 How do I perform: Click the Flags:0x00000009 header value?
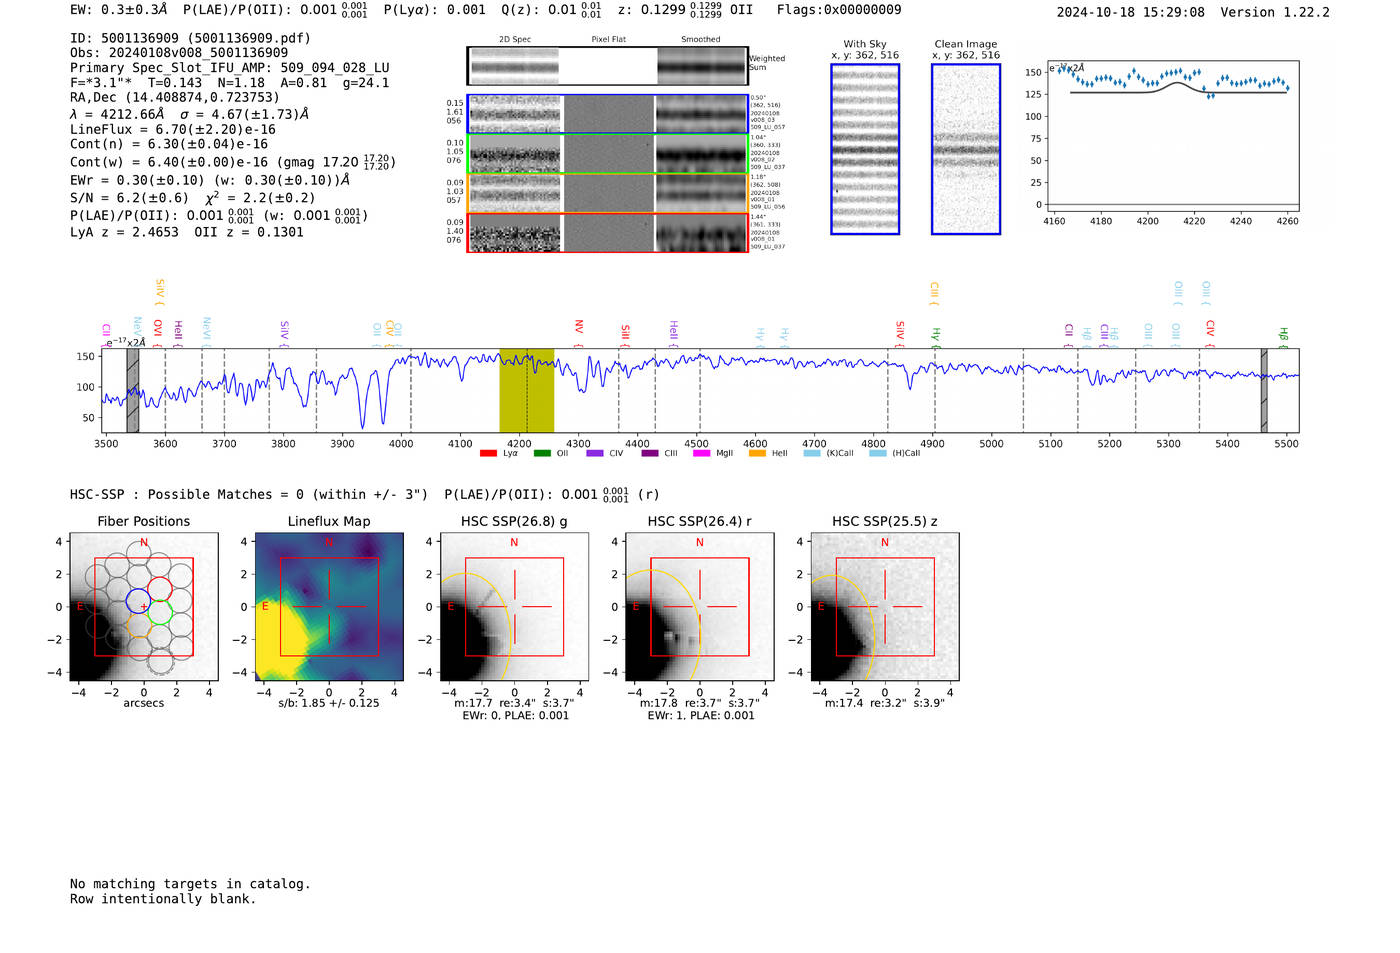pyautogui.click(x=839, y=10)
